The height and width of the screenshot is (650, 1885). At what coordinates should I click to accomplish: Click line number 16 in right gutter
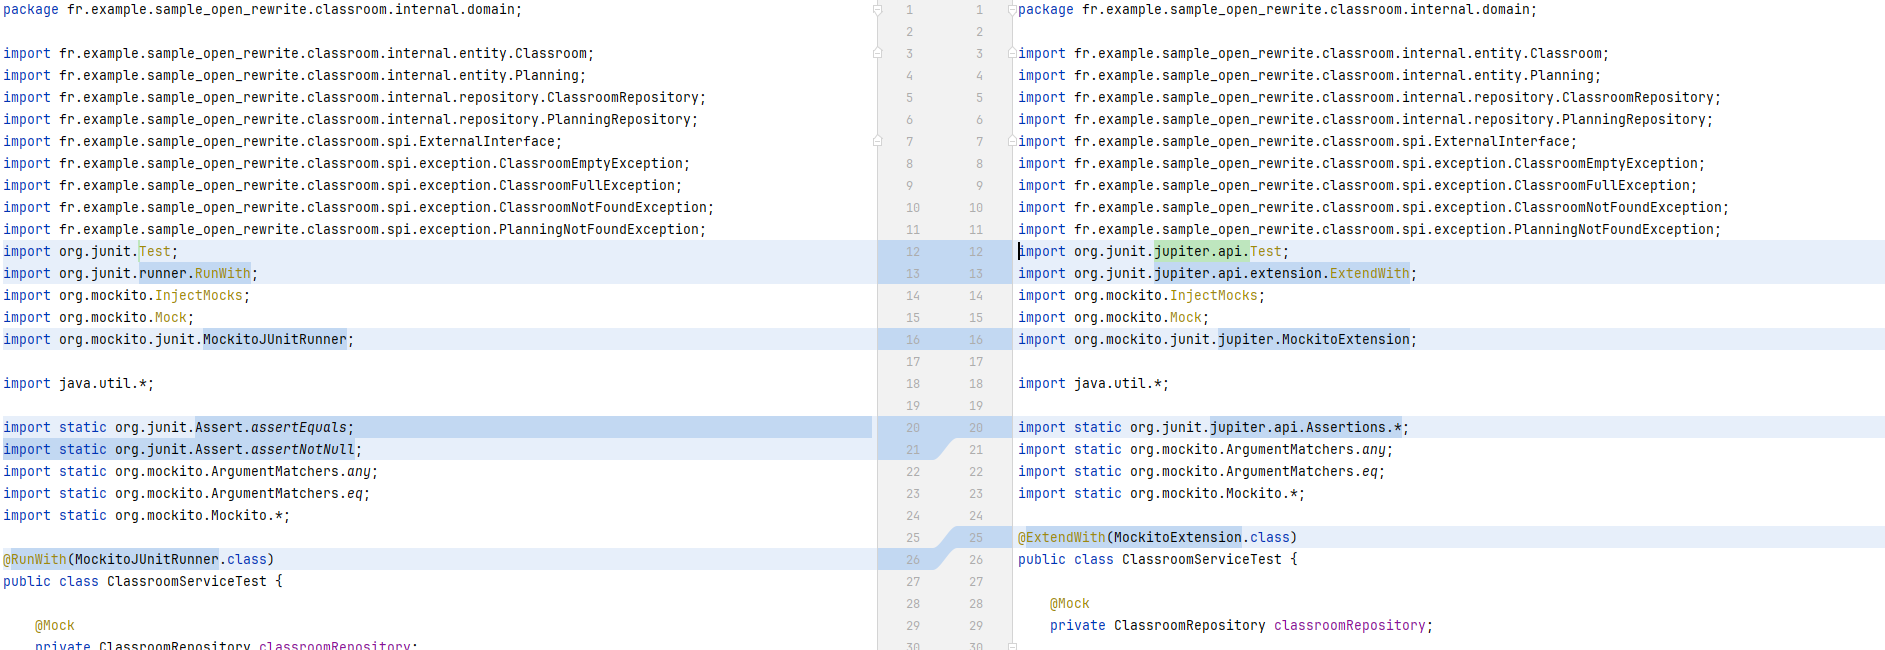point(976,340)
